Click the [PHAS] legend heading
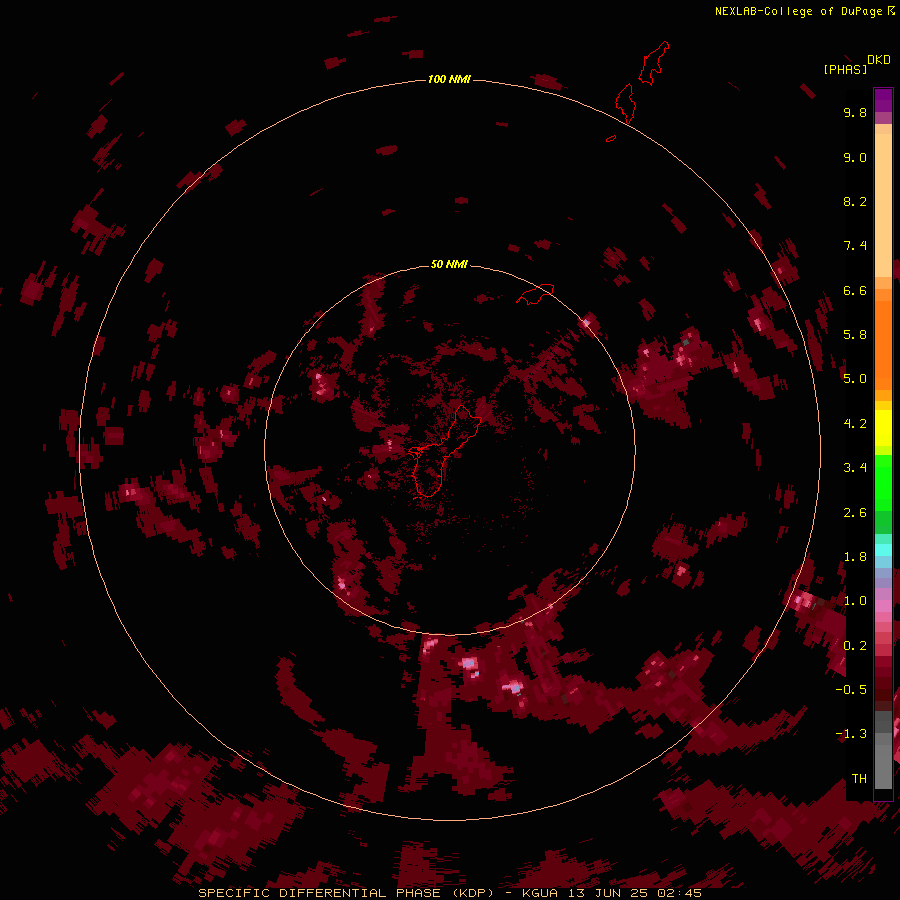Viewport: 900px width, 900px height. [845, 69]
